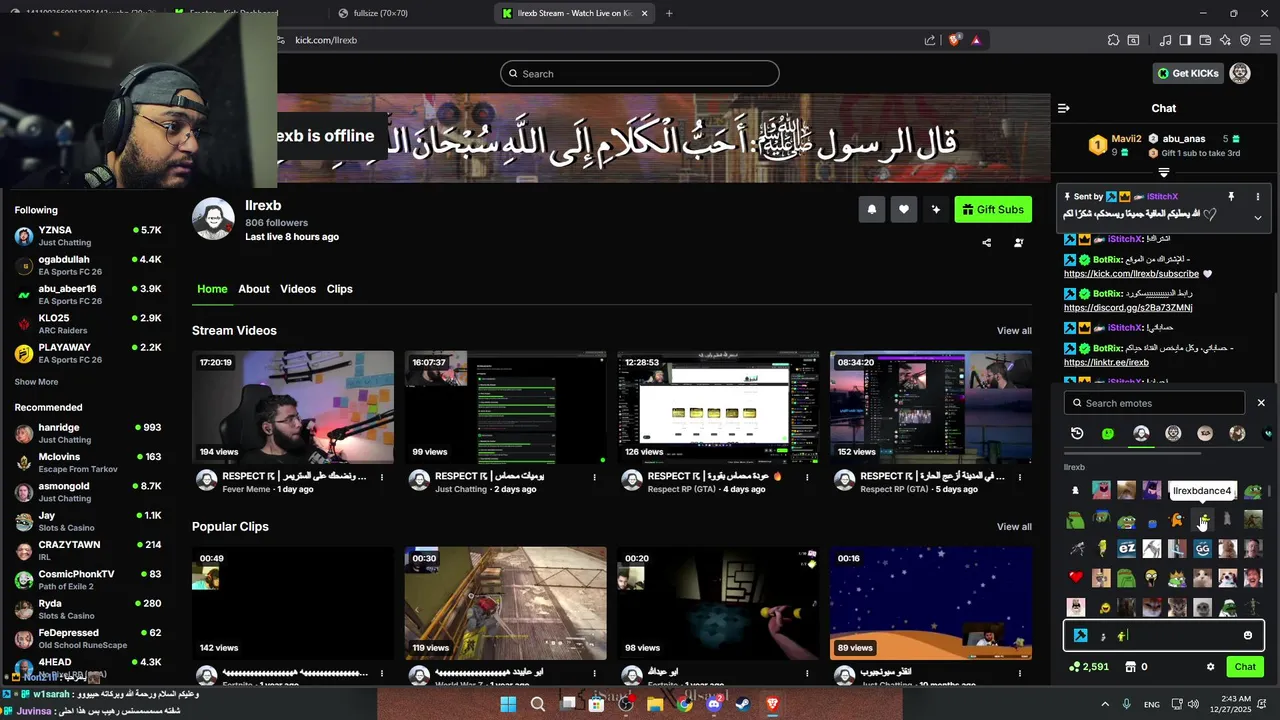
Task: Send message with the Chat button
Action: [x=1245, y=667]
